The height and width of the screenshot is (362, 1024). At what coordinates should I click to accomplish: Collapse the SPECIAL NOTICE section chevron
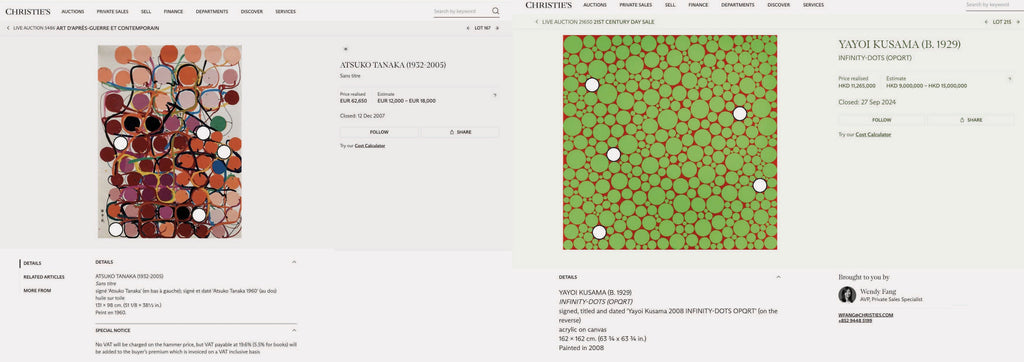click(294, 331)
